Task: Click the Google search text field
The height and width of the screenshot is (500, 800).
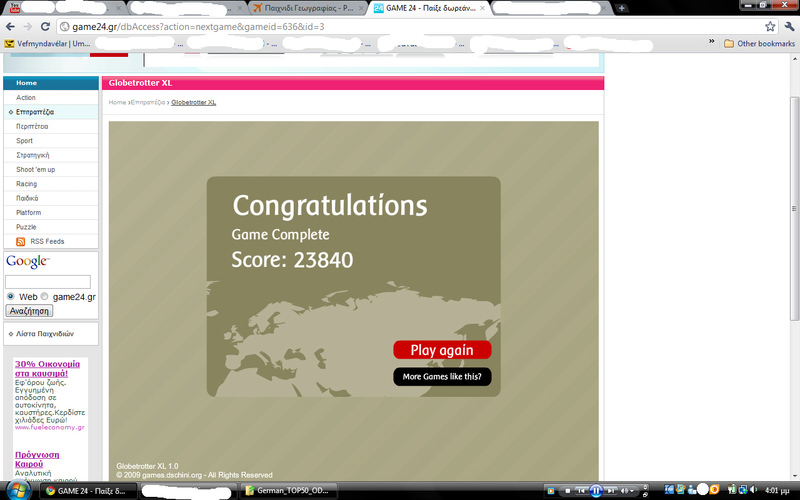Action: (48, 282)
